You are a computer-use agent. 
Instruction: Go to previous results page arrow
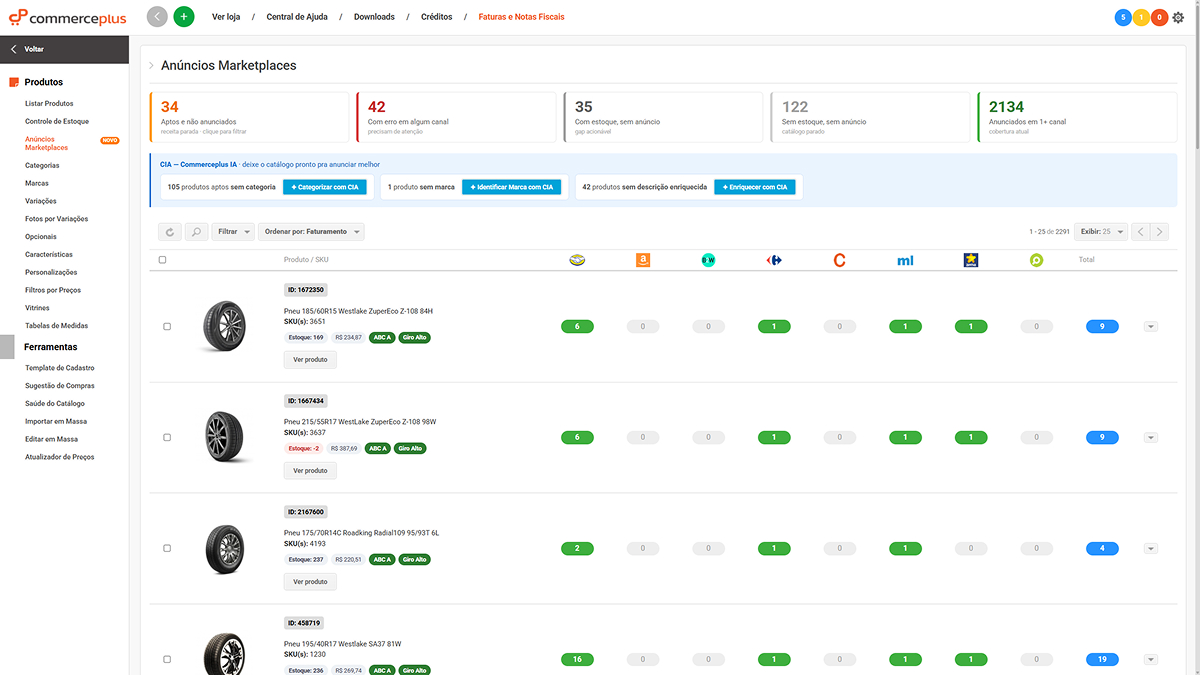click(1141, 232)
